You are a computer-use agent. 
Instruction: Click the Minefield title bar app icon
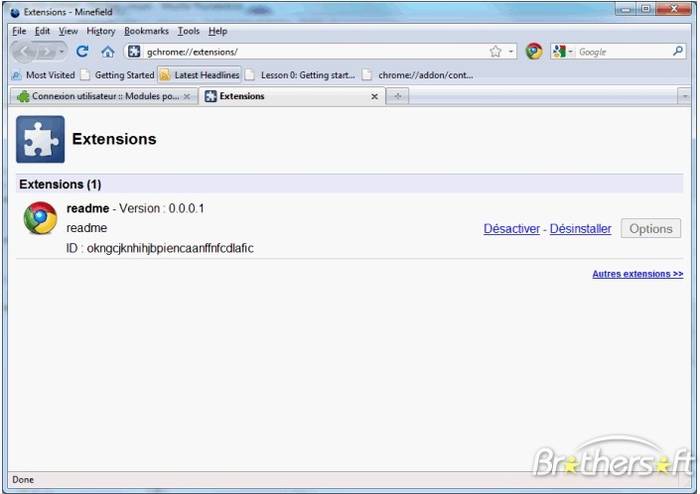[x=15, y=12]
